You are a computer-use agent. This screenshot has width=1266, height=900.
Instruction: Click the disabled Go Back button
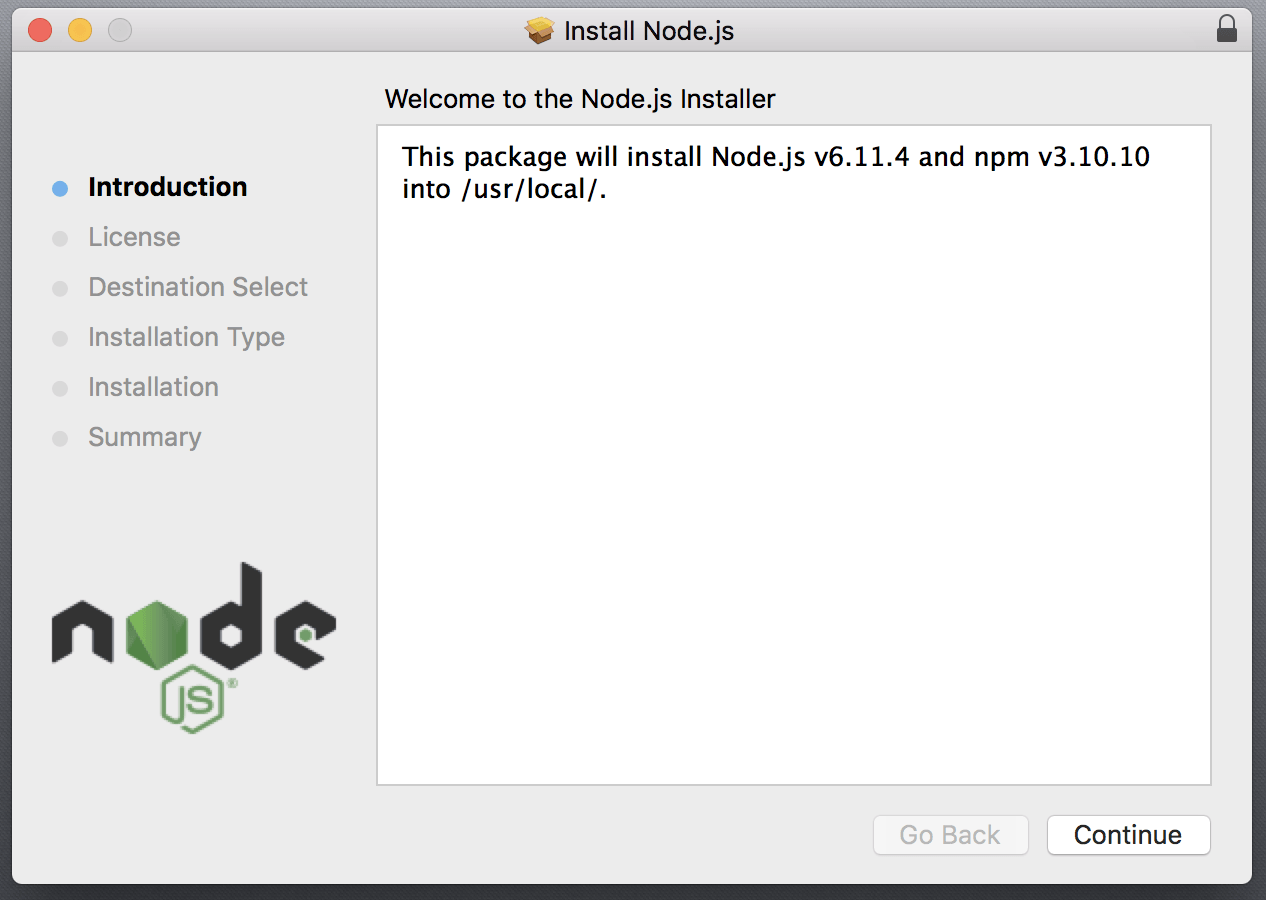click(x=950, y=835)
